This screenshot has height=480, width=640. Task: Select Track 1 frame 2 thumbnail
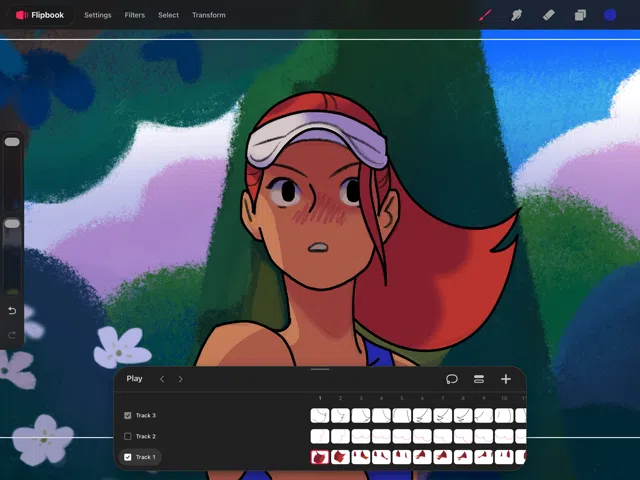point(340,457)
